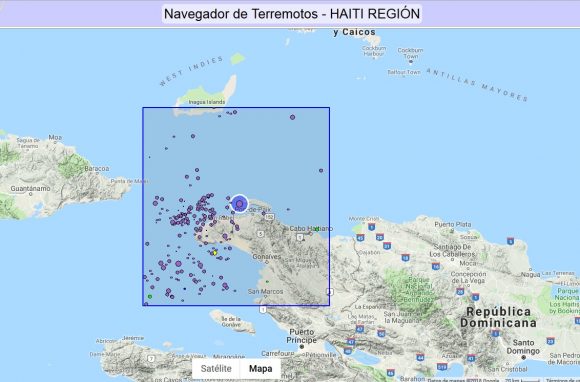
Task: Click the San Marcos town label
Action: [265, 291]
